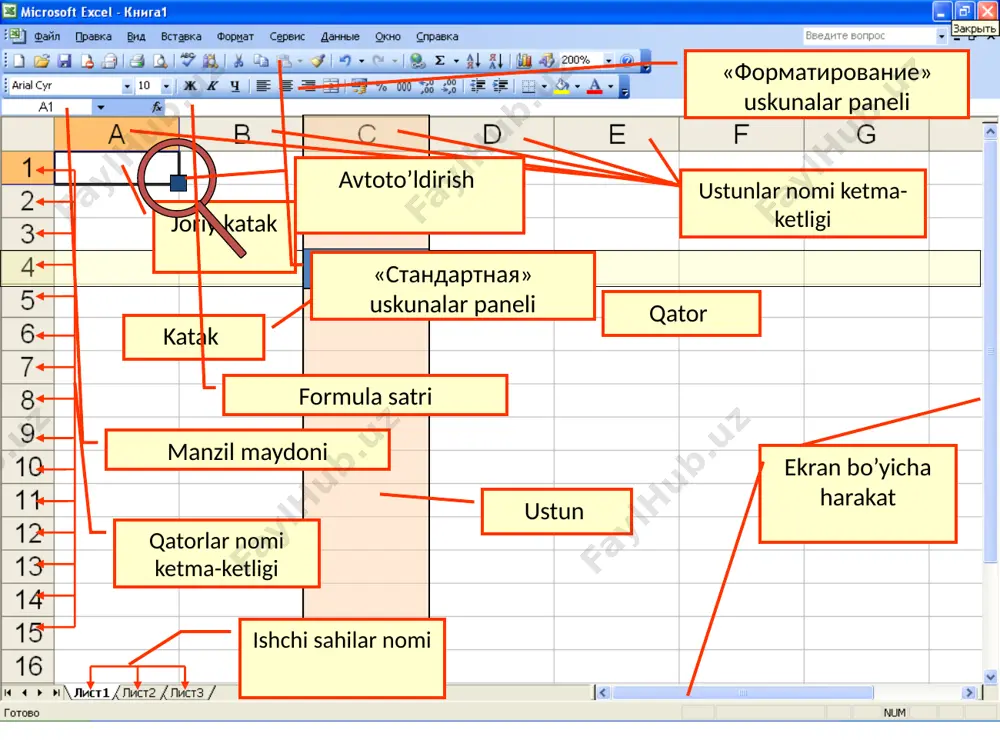Cut the selection with the scissors icon

(x=239, y=61)
